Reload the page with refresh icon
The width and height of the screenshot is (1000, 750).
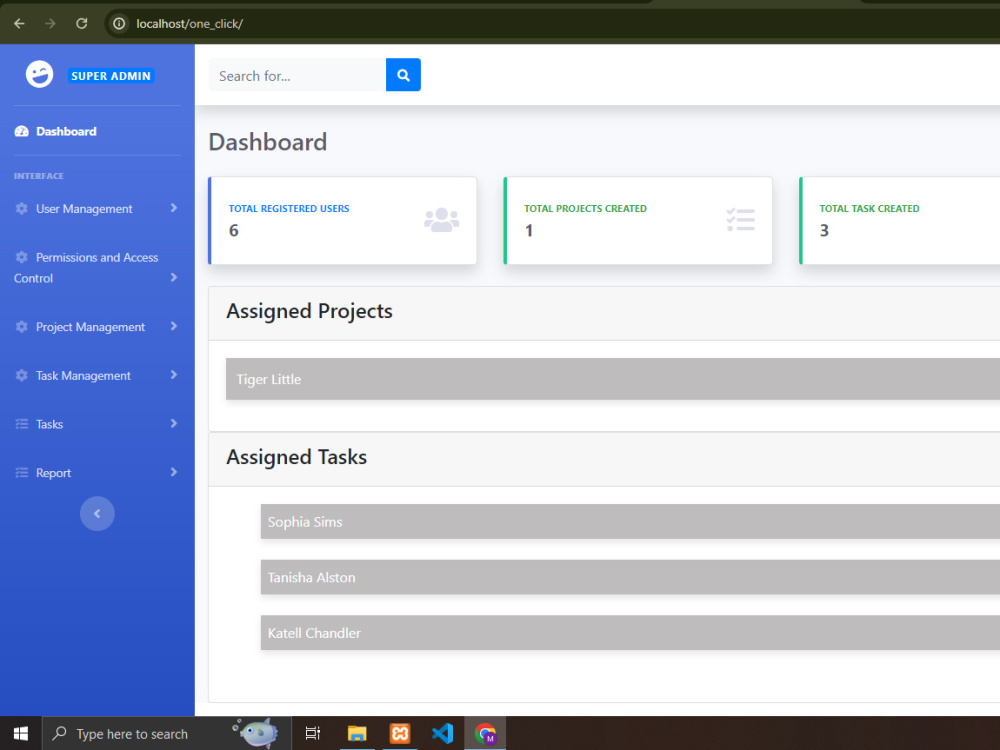82,24
